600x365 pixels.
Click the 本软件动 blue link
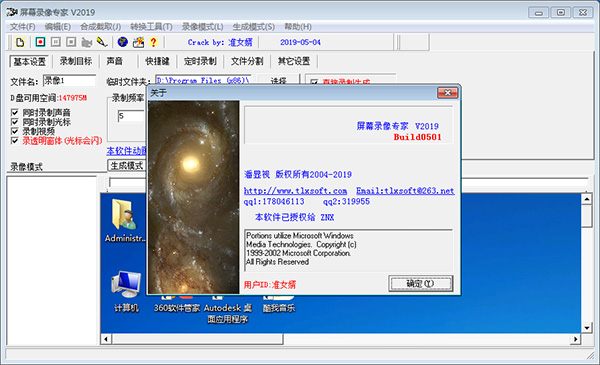tap(126, 151)
